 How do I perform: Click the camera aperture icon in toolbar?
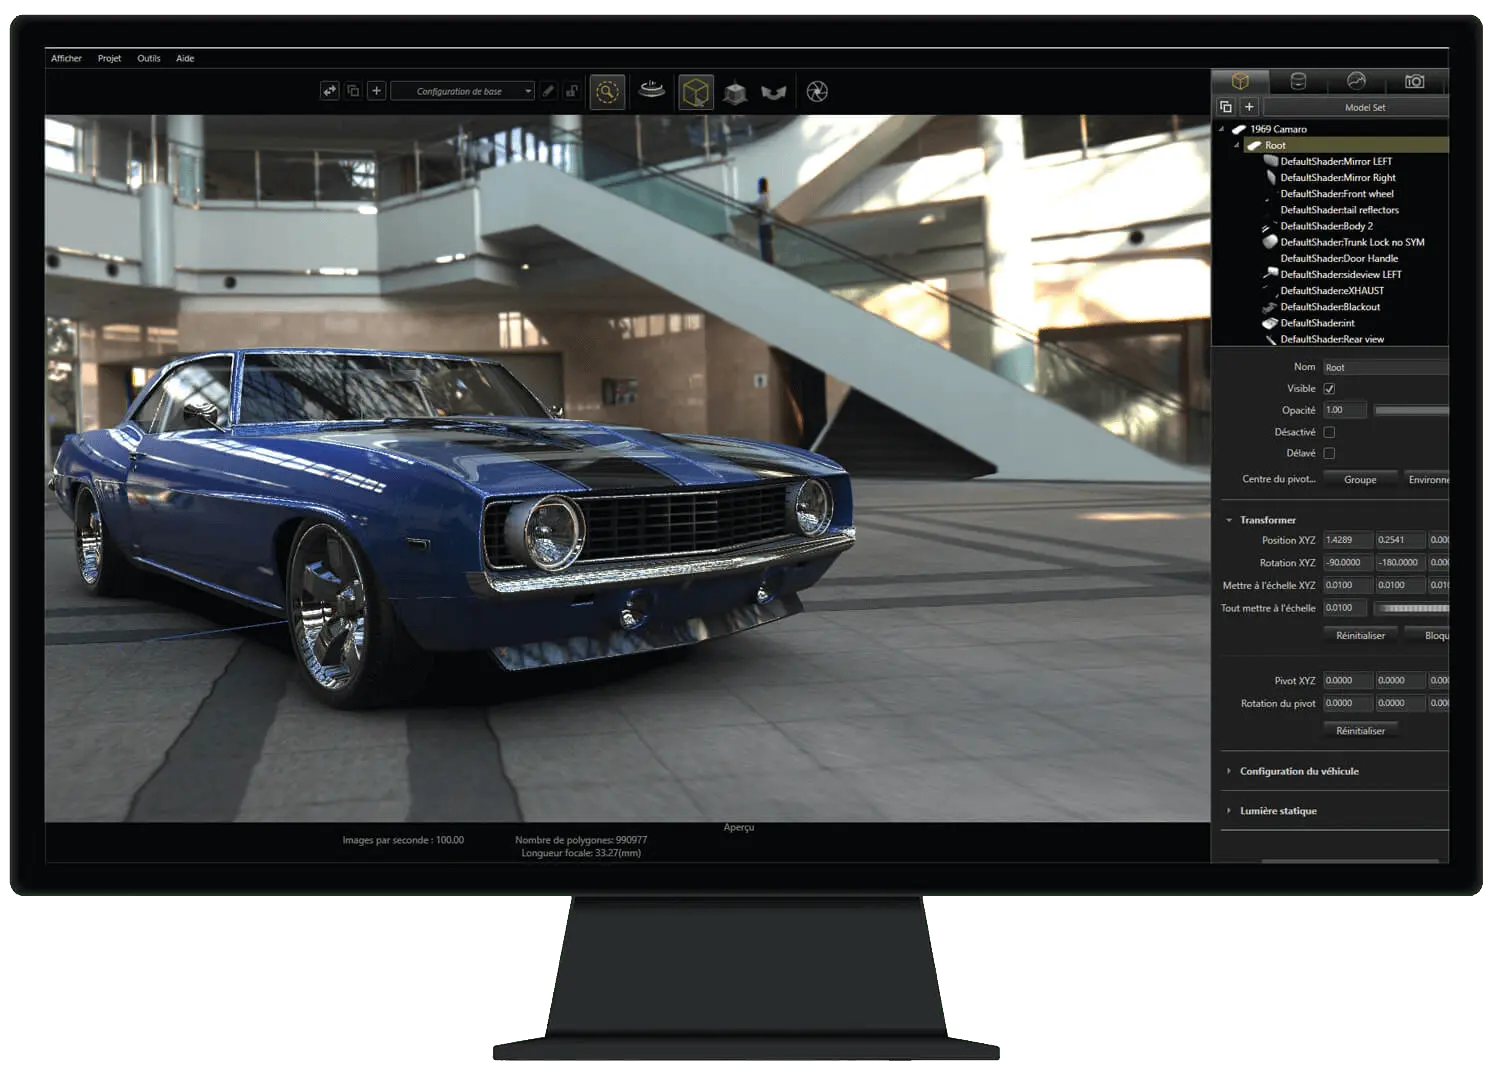[x=817, y=92]
